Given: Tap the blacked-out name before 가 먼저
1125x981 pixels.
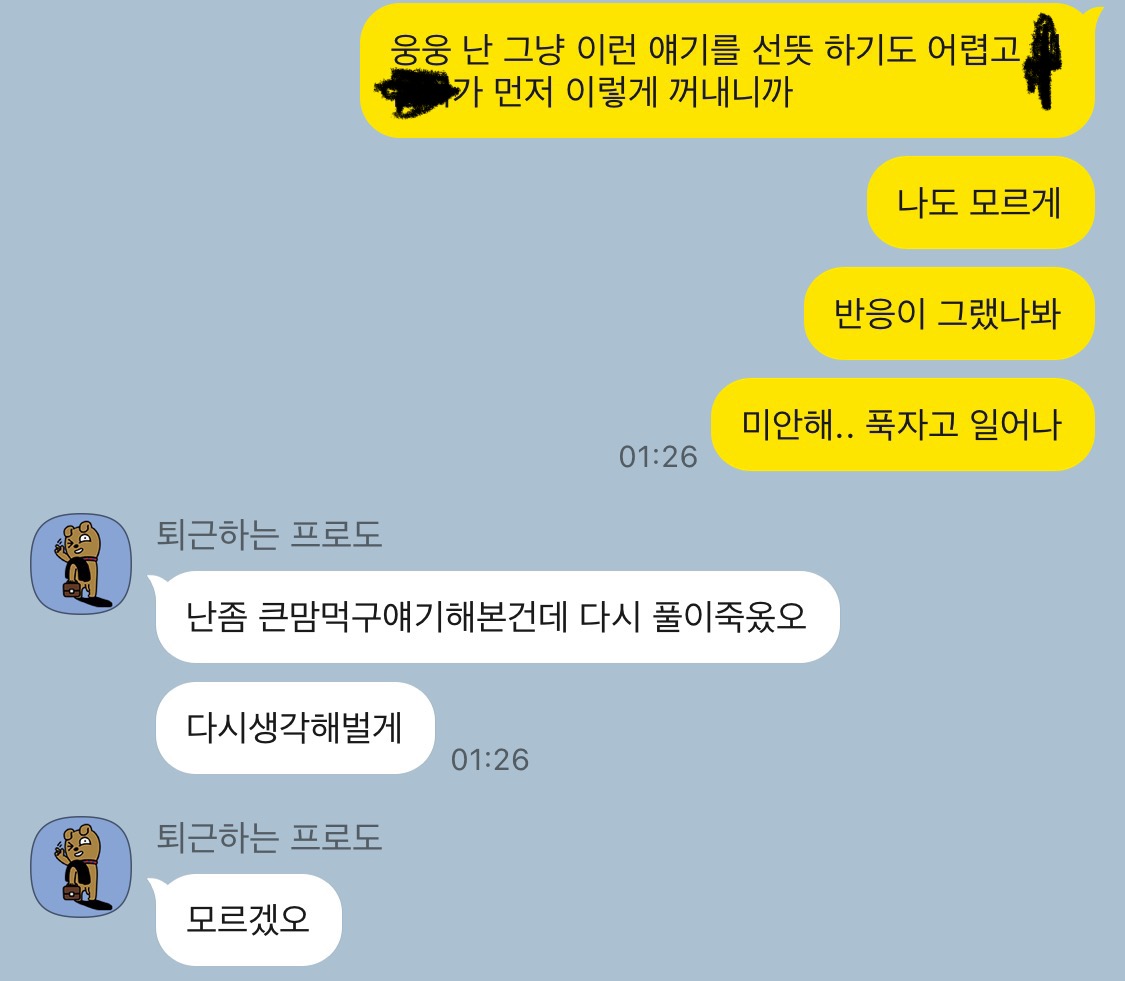Looking at the screenshot, I should [415, 93].
